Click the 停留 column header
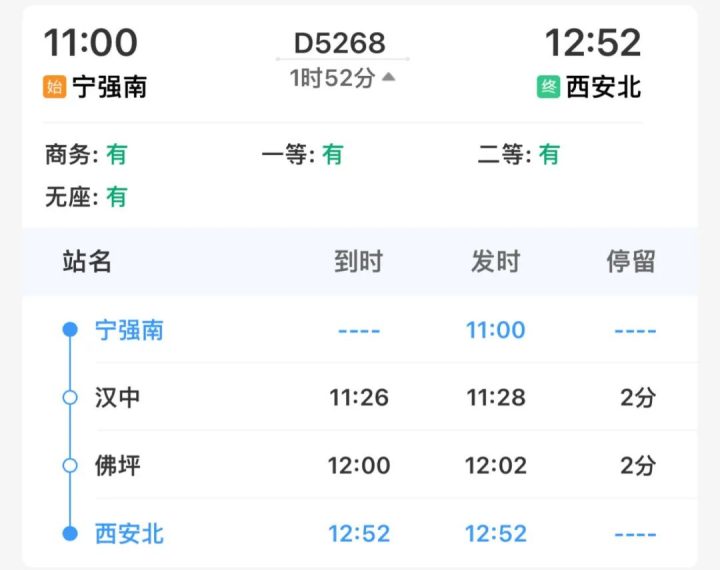720x570 pixels. tap(631, 262)
